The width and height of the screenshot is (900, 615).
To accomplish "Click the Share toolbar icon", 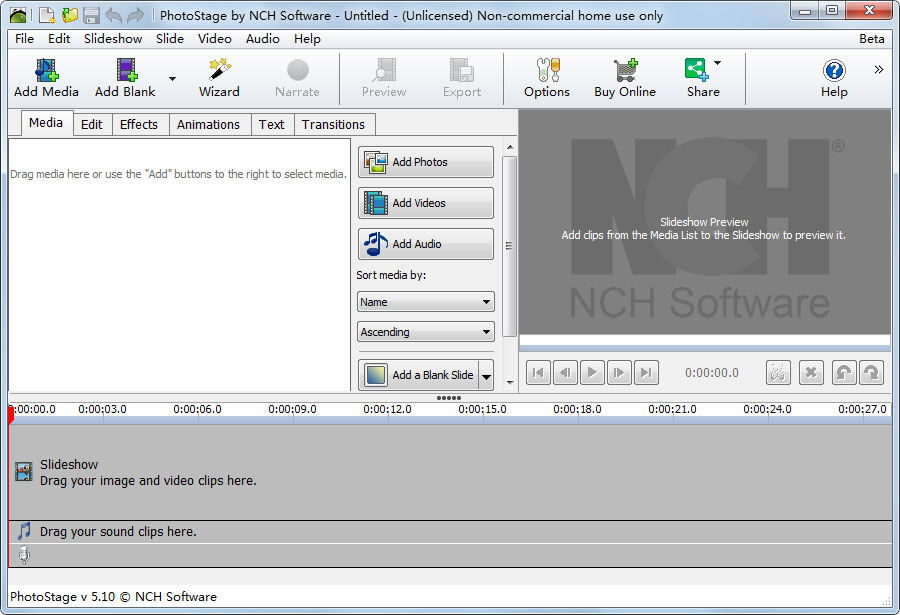I will click(699, 78).
